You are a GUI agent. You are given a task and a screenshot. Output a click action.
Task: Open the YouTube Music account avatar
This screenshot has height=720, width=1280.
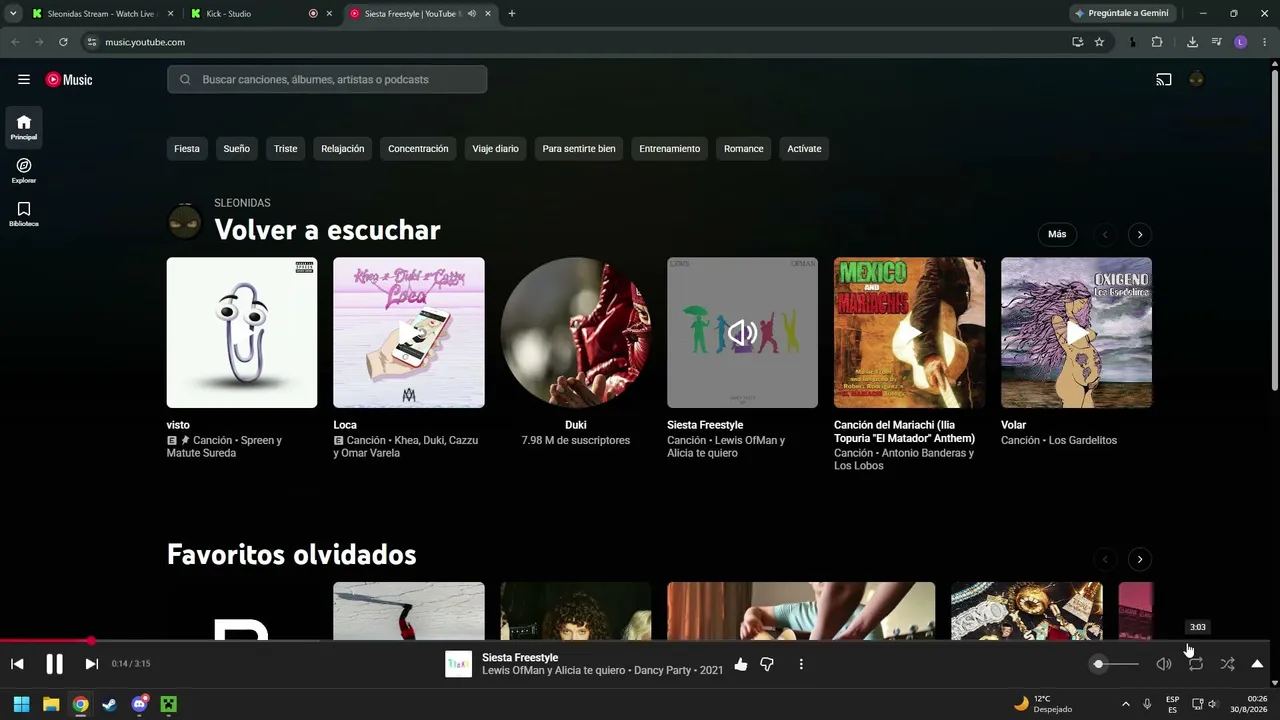(1196, 79)
